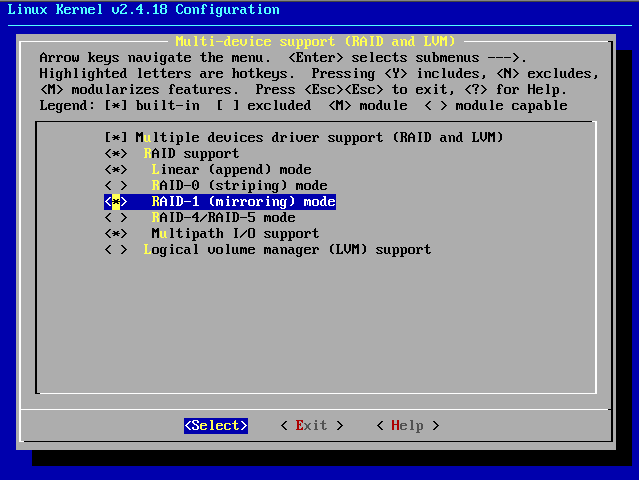Select the 'Linear (append) mode' entry
The image size is (639, 480).
coord(231,170)
